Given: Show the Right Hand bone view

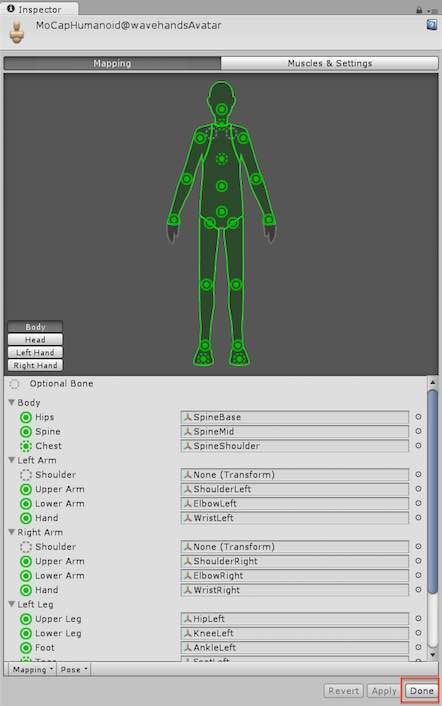Looking at the screenshot, I should [x=35, y=365].
